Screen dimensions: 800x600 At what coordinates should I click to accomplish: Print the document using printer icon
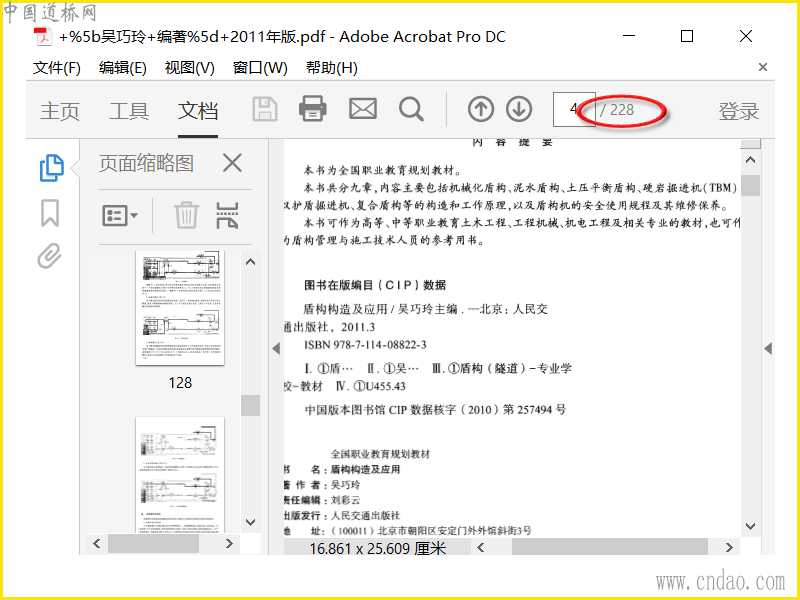coord(313,109)
